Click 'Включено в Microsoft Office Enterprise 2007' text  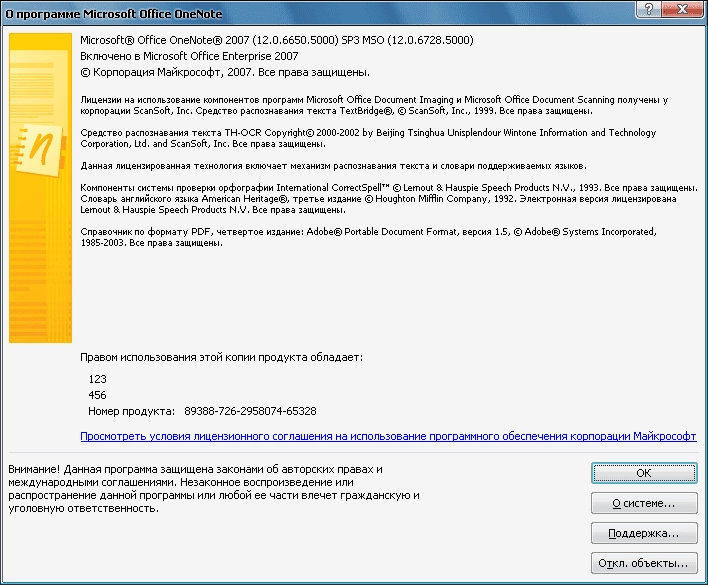189,56
